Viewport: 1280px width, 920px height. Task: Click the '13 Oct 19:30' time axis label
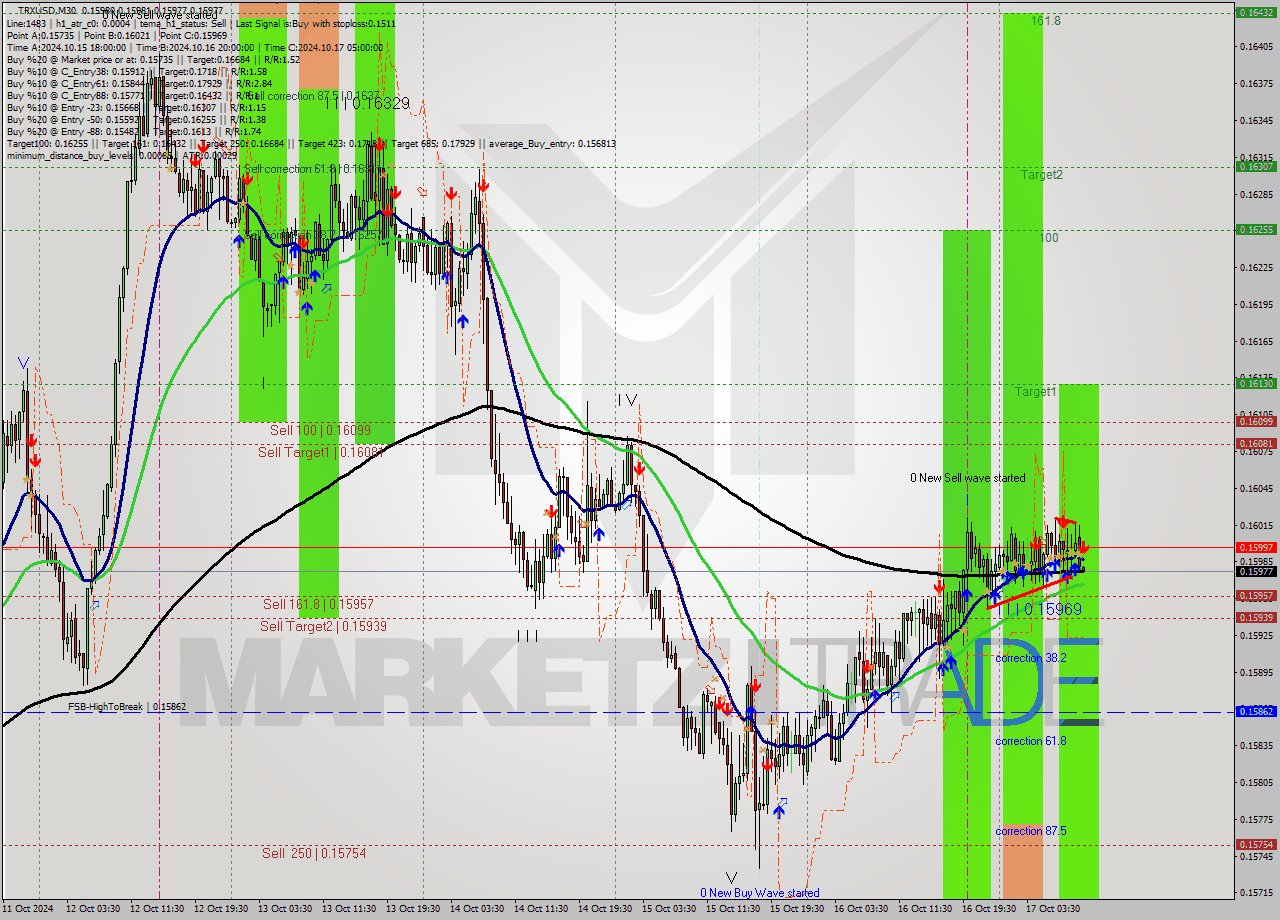coord(413,909)
